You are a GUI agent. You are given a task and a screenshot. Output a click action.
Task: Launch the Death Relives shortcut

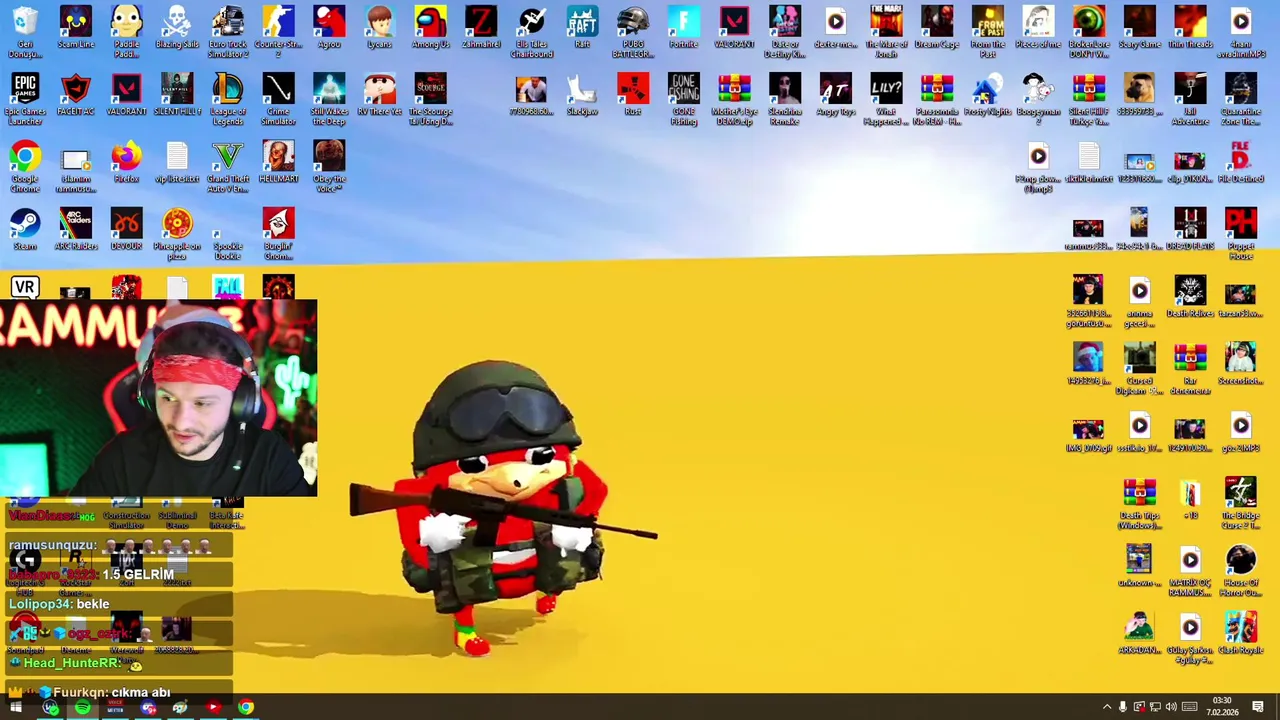coord(1190,296)
